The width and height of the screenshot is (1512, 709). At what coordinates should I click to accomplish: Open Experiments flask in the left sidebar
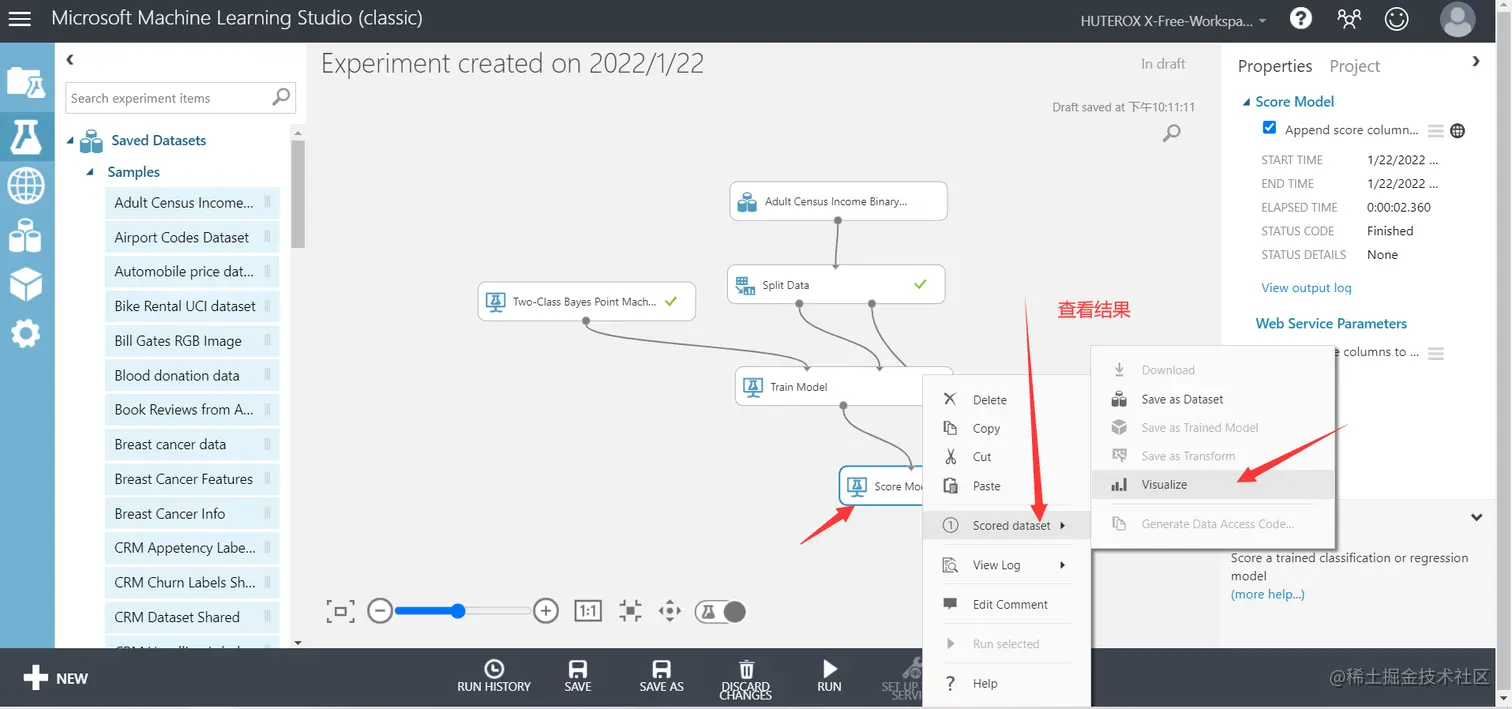(26, 135)
